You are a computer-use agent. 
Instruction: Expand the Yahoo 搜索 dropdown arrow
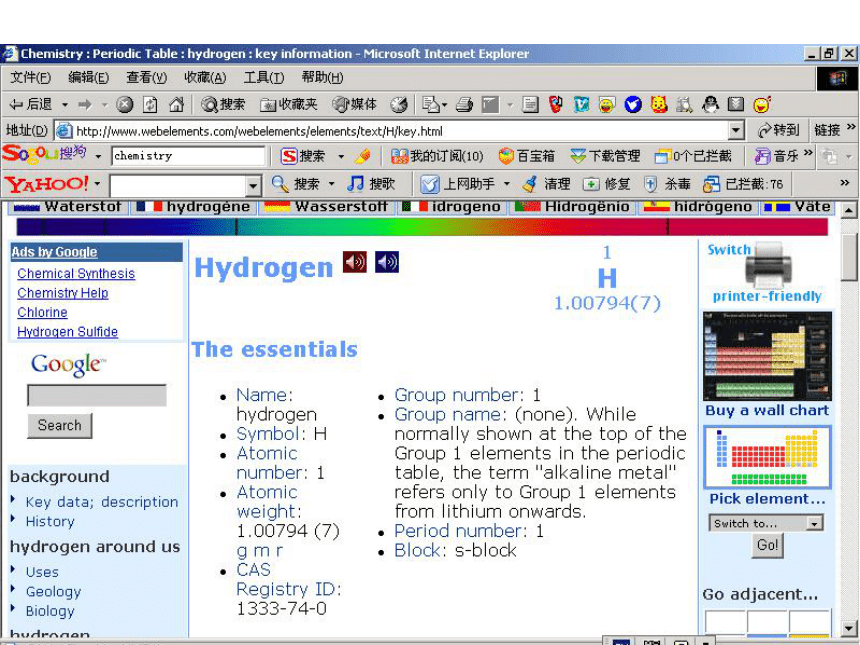(331, 184)
